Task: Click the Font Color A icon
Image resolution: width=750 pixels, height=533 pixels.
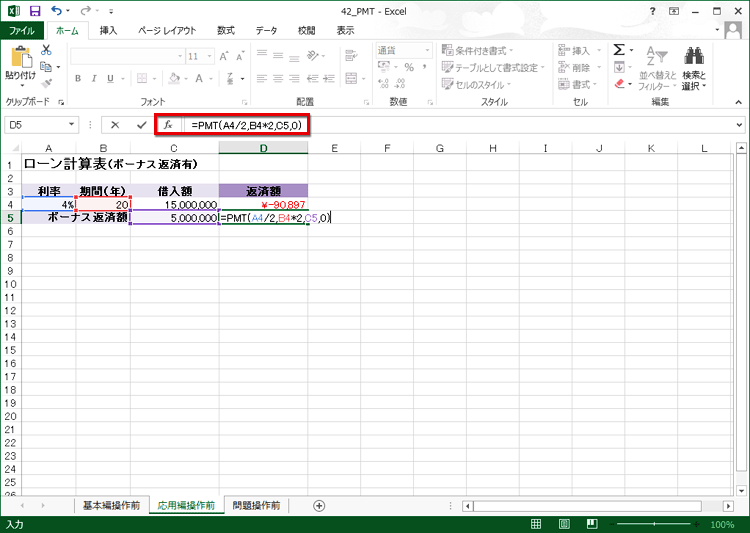Action: (199, 78)
